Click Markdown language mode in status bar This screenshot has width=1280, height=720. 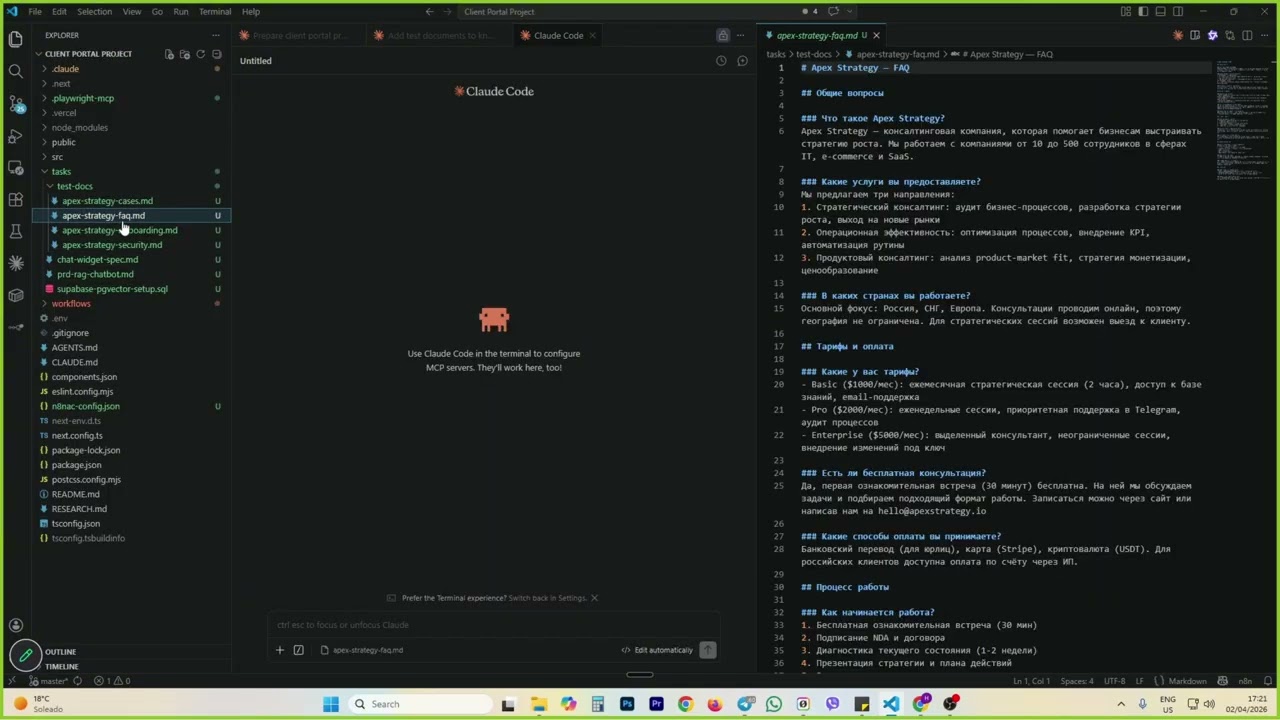1186,681
